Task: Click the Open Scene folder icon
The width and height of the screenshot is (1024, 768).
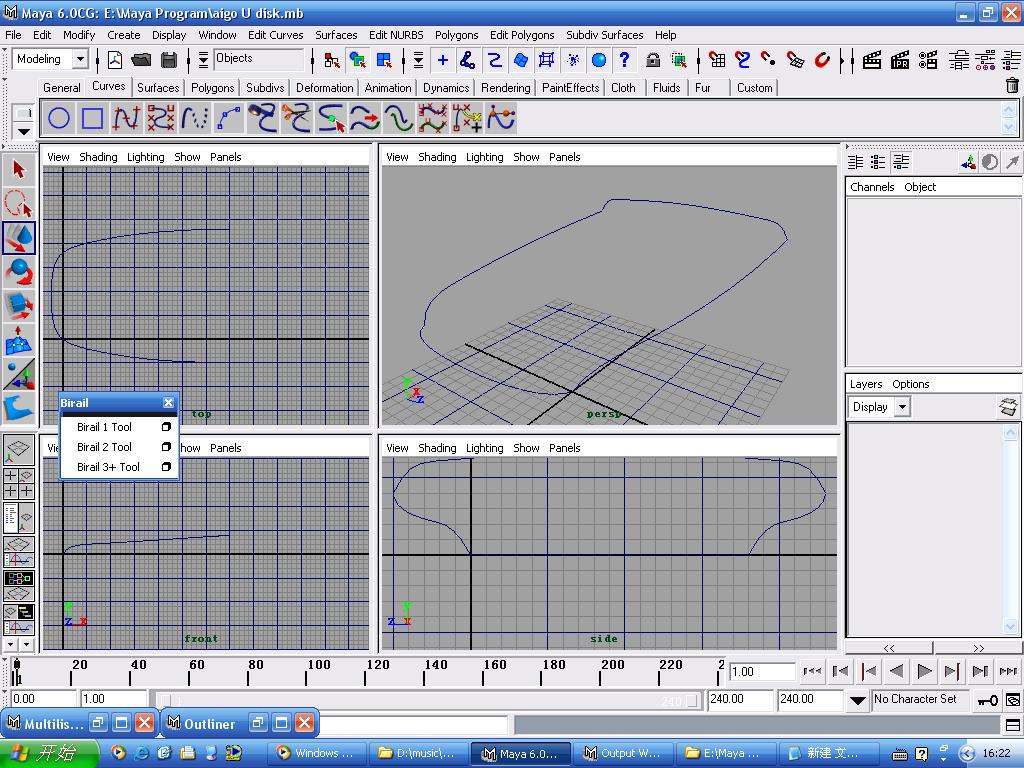Action: pyautogui.click(x=141, y=60)
